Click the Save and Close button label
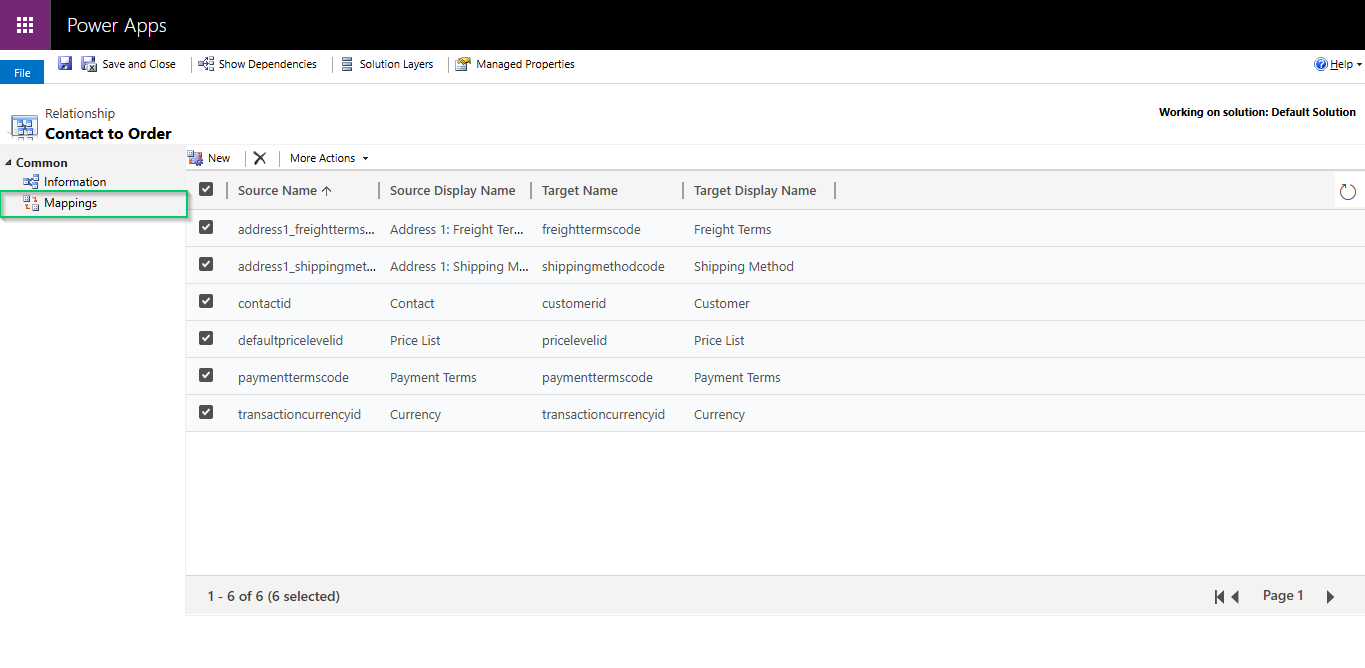This screenshot has height=668, width=1365. (139, 64)
